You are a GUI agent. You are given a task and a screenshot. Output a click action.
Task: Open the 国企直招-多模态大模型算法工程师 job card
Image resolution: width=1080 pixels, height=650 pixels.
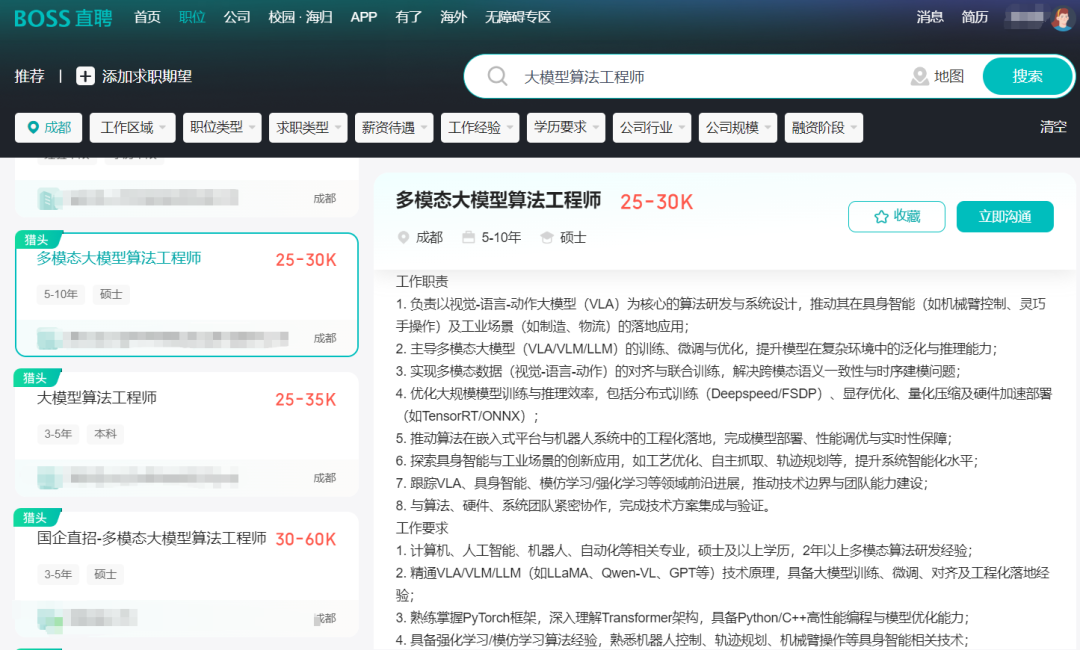(187, 574)
